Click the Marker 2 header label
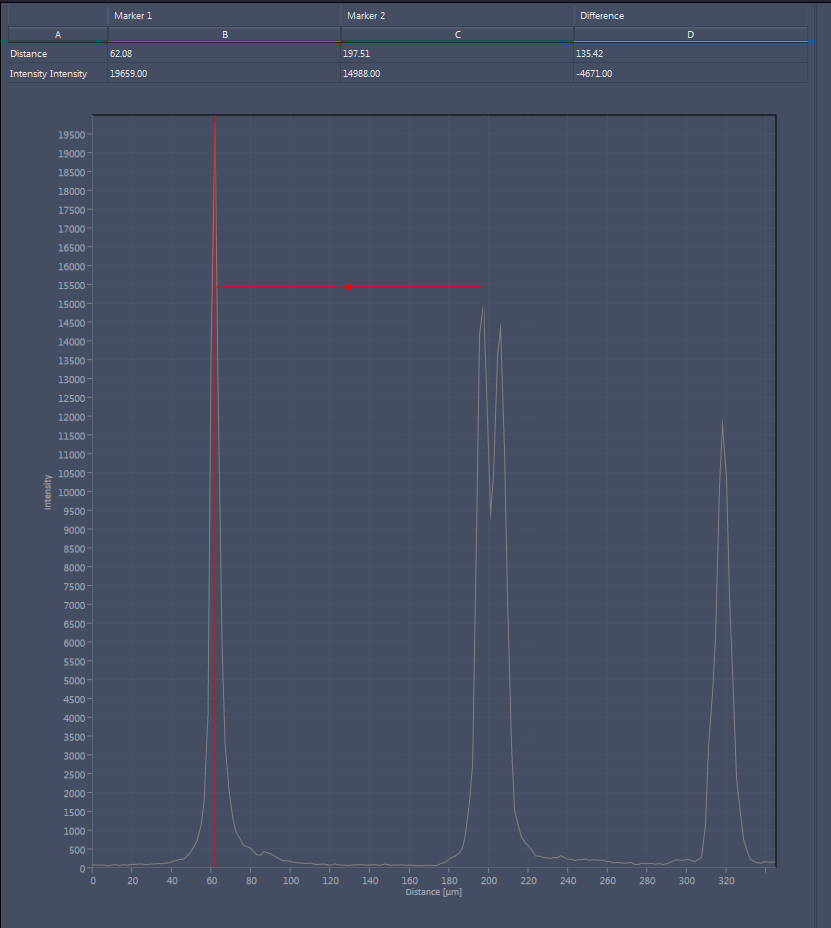The image size is (831, 928). [366, 15]
